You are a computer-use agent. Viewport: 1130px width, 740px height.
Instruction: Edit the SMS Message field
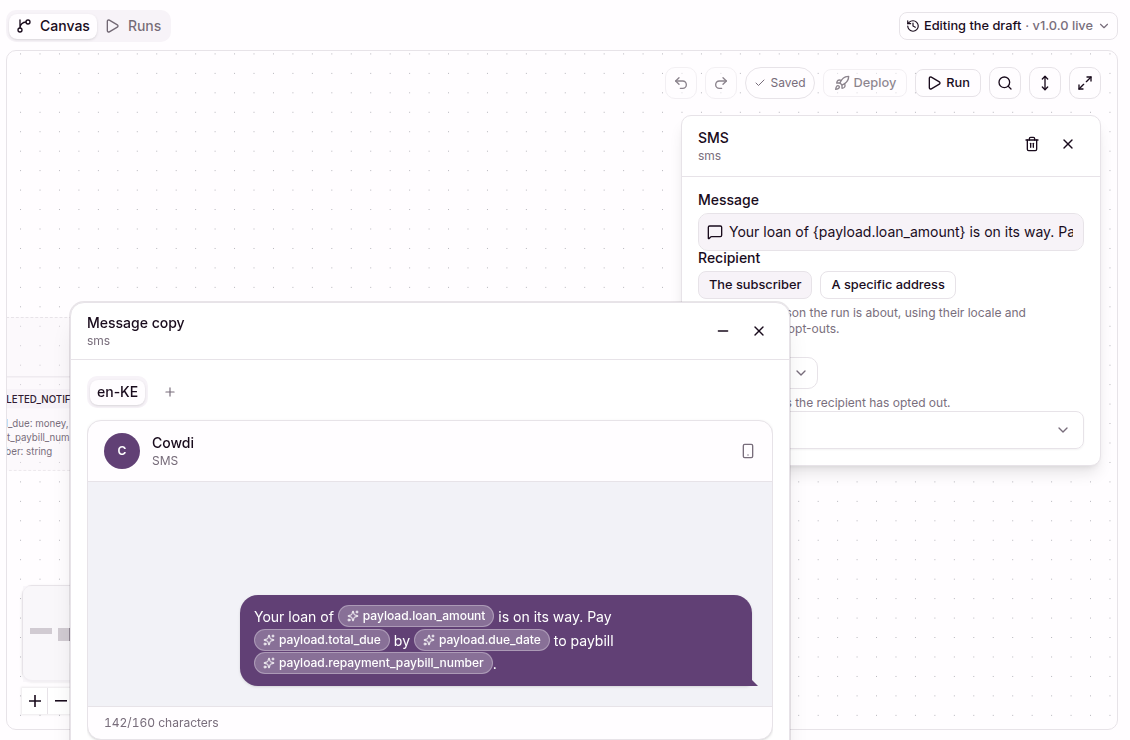click(x=891, y=232)
